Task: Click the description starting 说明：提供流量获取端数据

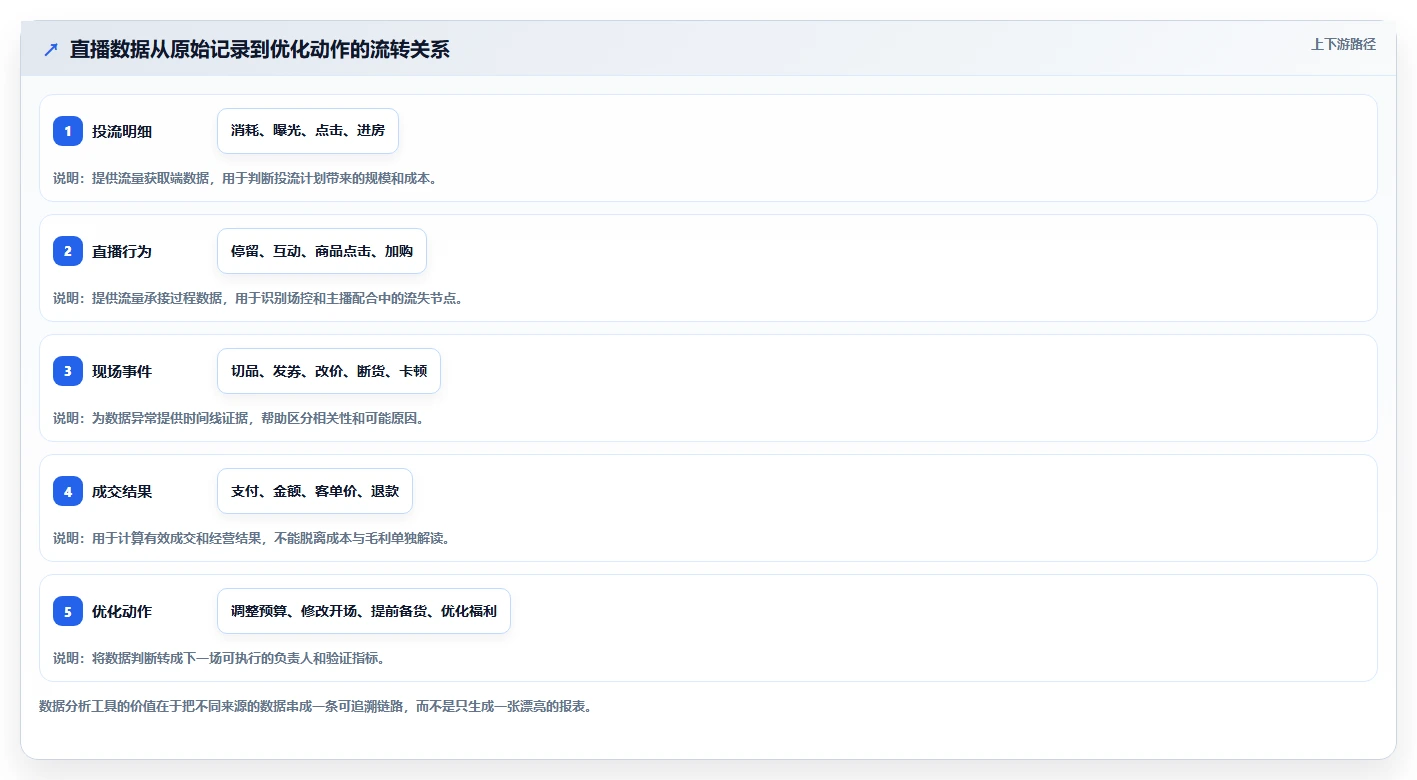Action: [x=245, y=178]
